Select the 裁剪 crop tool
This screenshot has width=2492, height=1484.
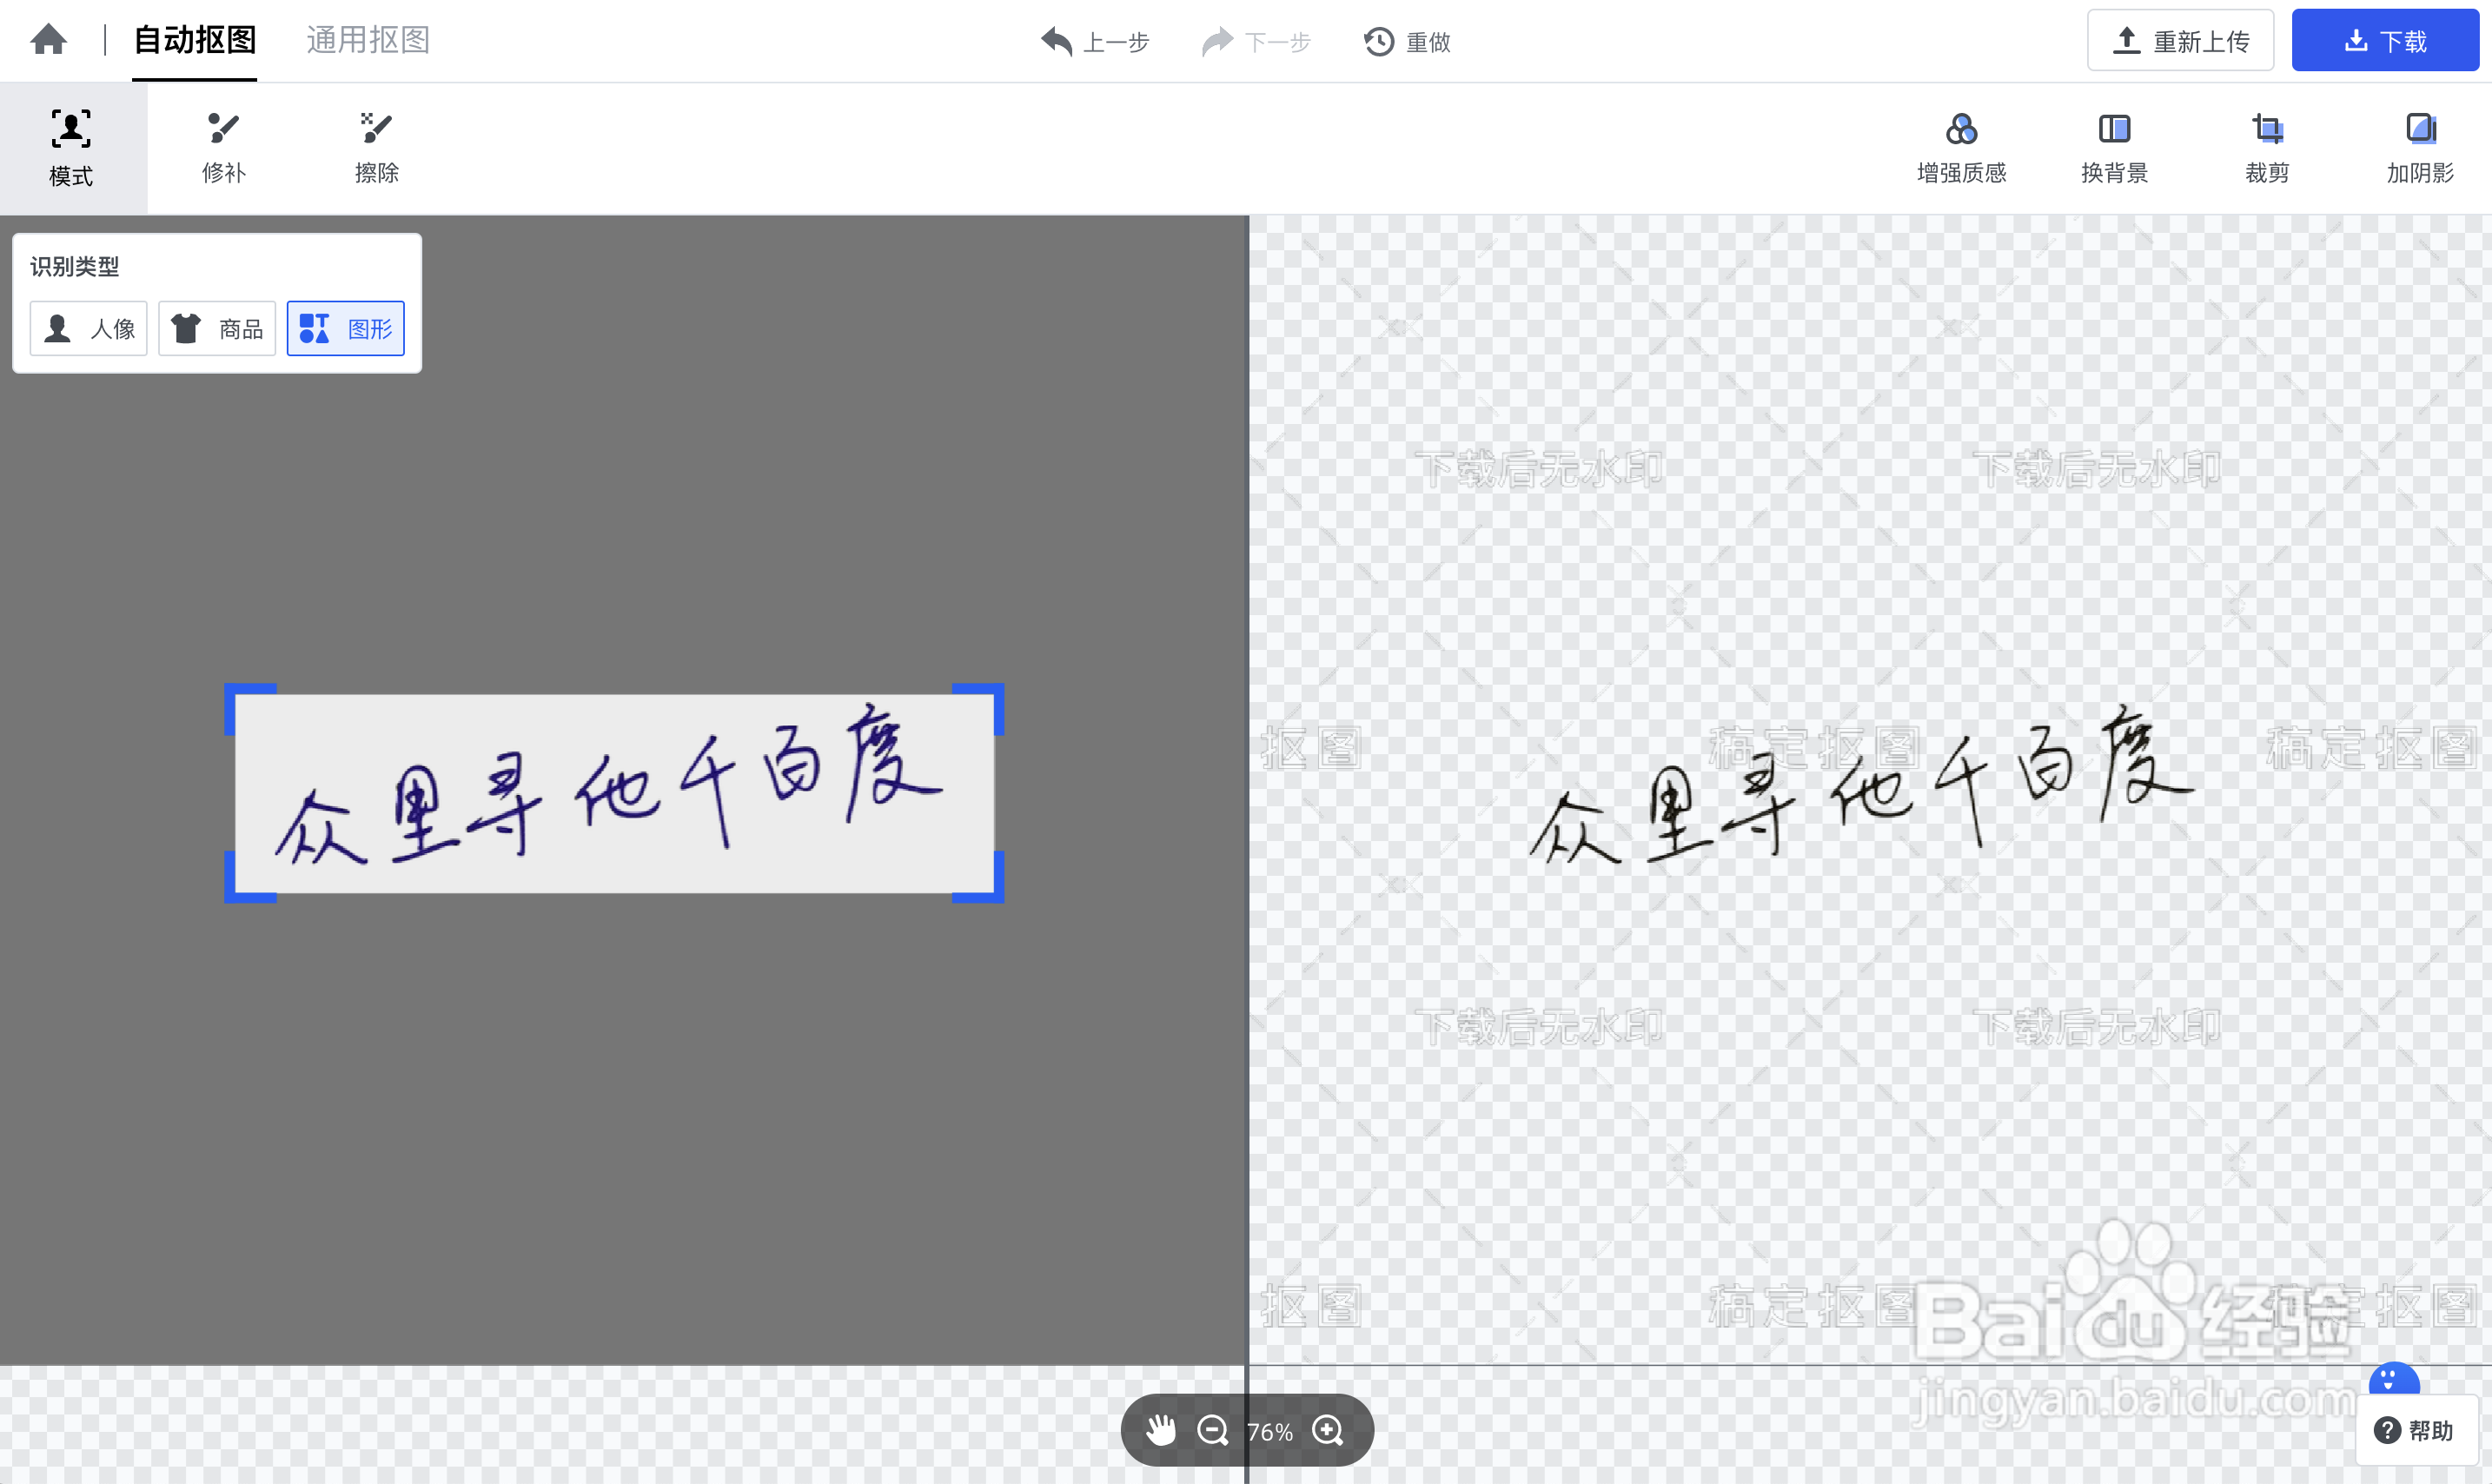(2266, 146)
